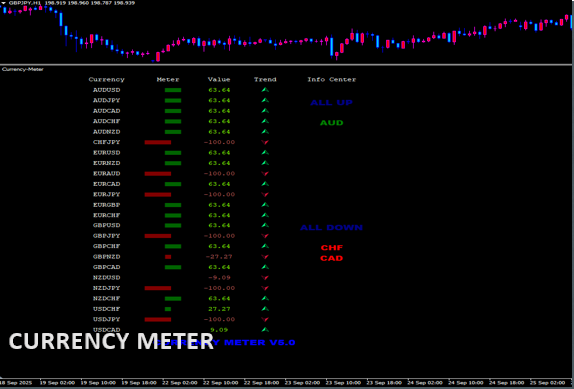Click the trend arrow in the EURNZD row

tap(265, 163)
